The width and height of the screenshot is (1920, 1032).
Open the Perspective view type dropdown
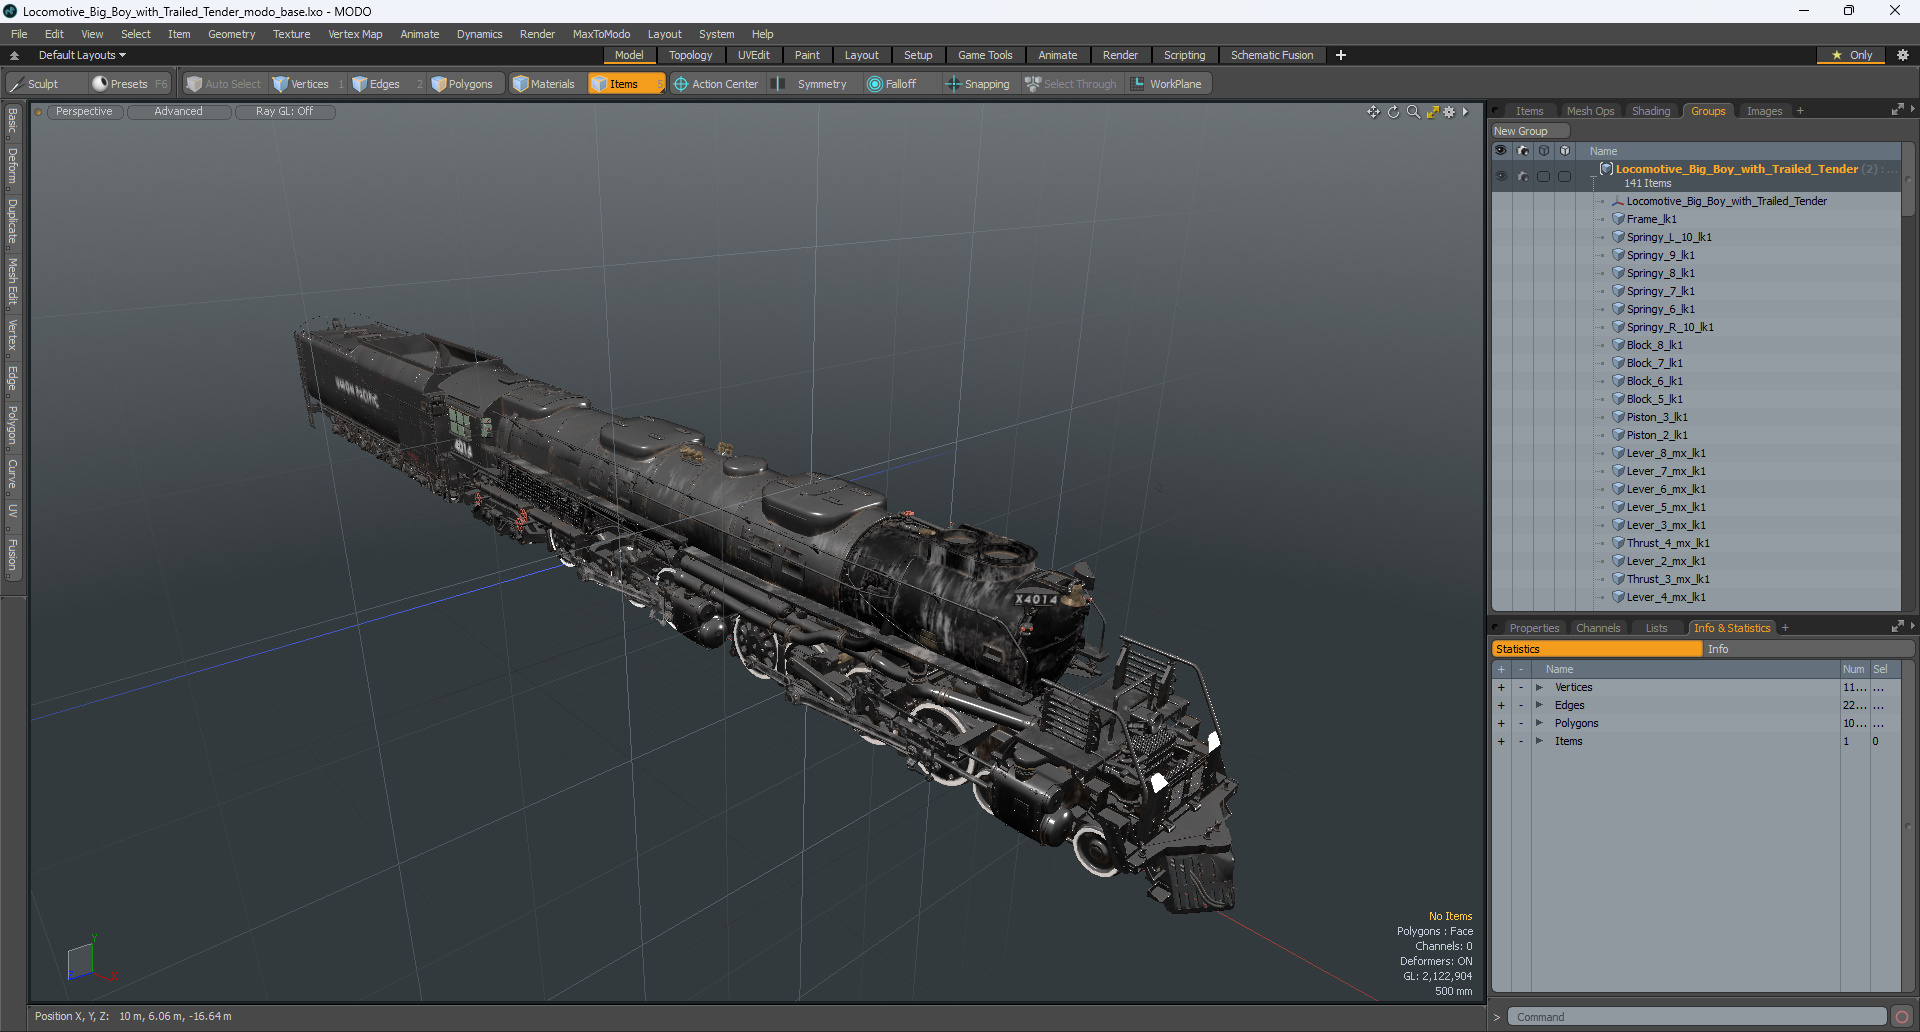tap(84, 112)
